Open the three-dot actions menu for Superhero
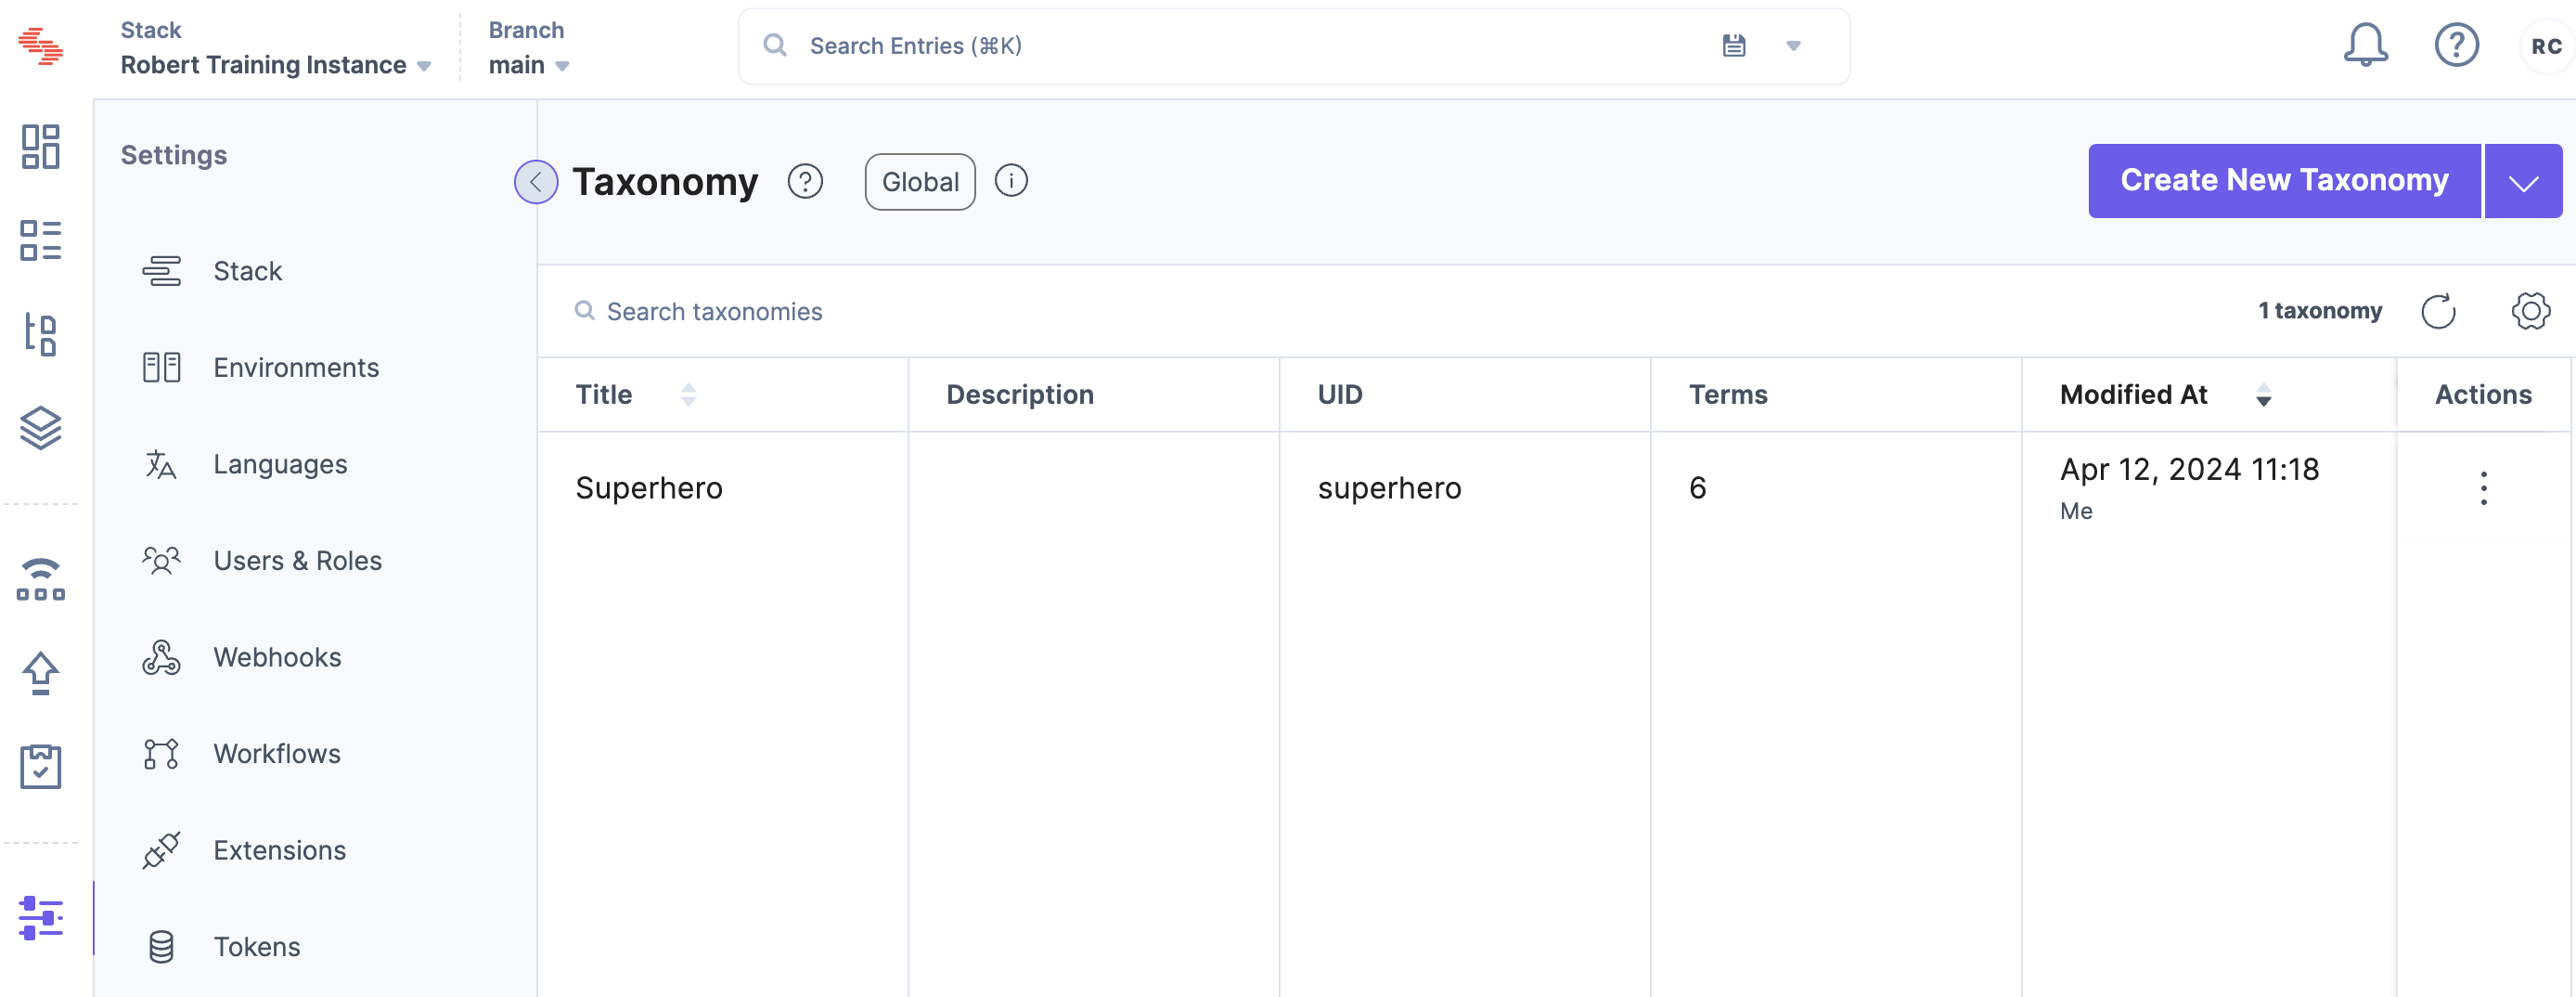The height and width of the screenshot is (997, 2576). 2483,488
